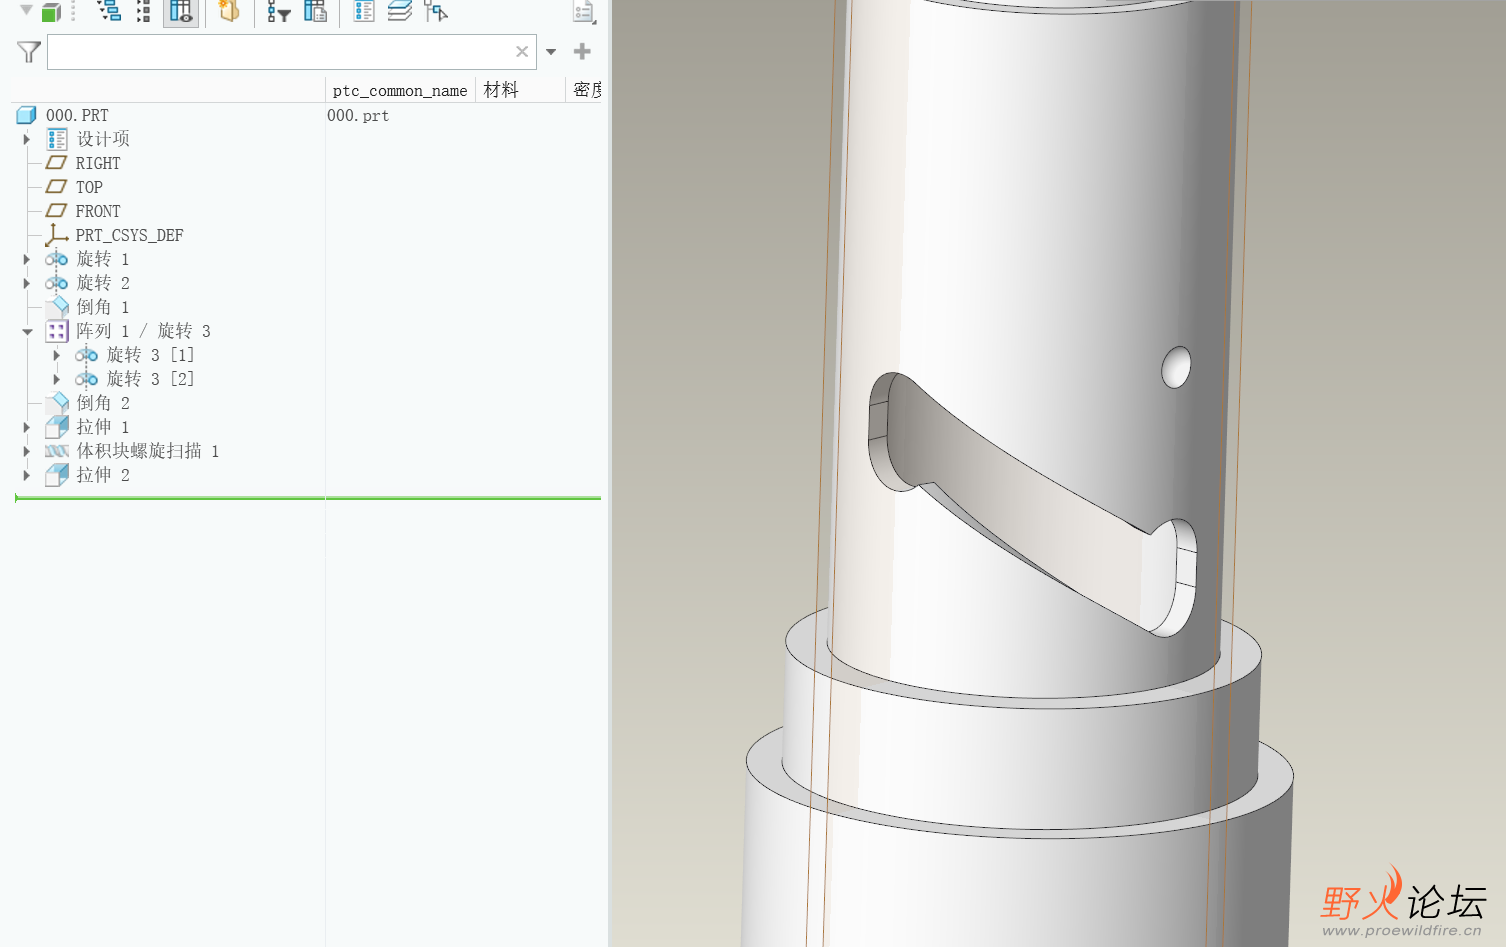The width and height of the screenshot is (1506, 947).
Task: Click the tree column settings icon
Action: point(316,11)
